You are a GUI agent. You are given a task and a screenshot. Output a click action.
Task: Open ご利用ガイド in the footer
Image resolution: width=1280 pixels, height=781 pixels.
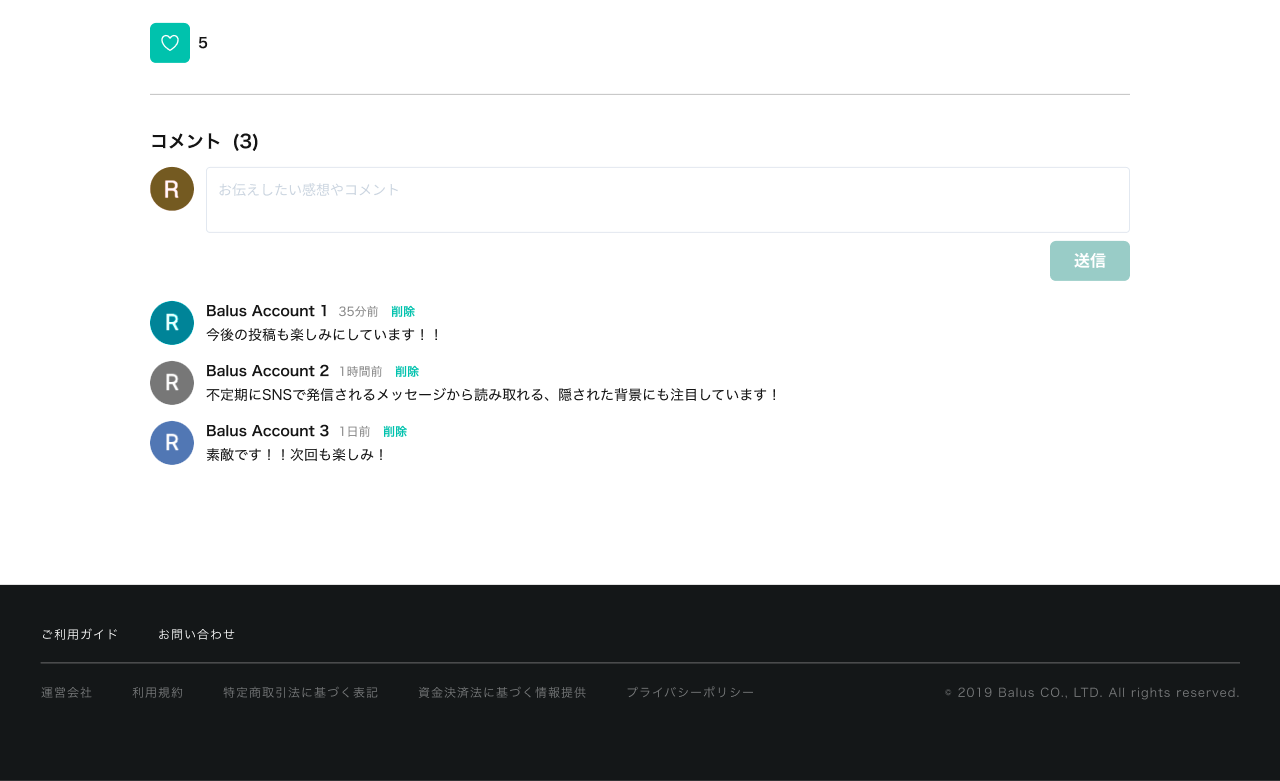click(80, 634)
